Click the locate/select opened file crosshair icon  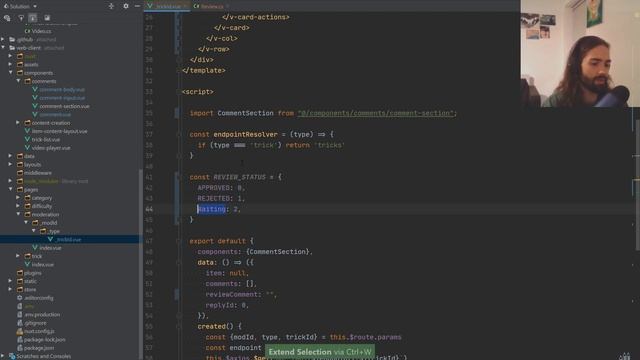tap(111, 6)
